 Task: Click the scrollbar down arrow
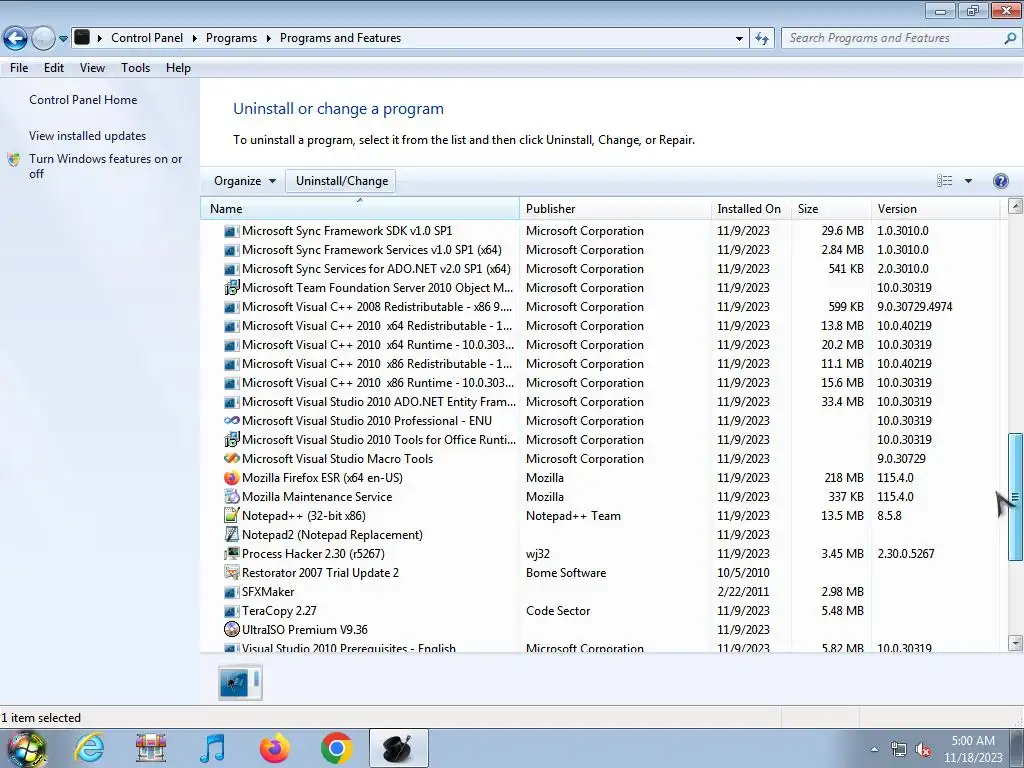tap(1015, 643)
